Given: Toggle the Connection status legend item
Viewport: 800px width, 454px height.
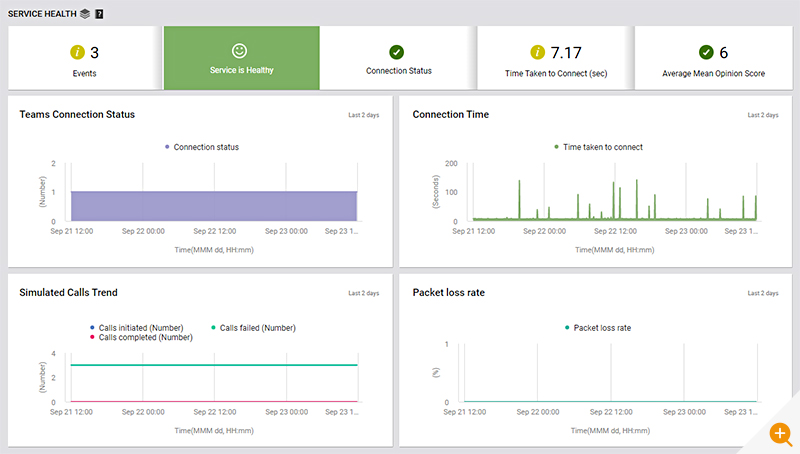Looking at the screenshot, I should [202, 147].
